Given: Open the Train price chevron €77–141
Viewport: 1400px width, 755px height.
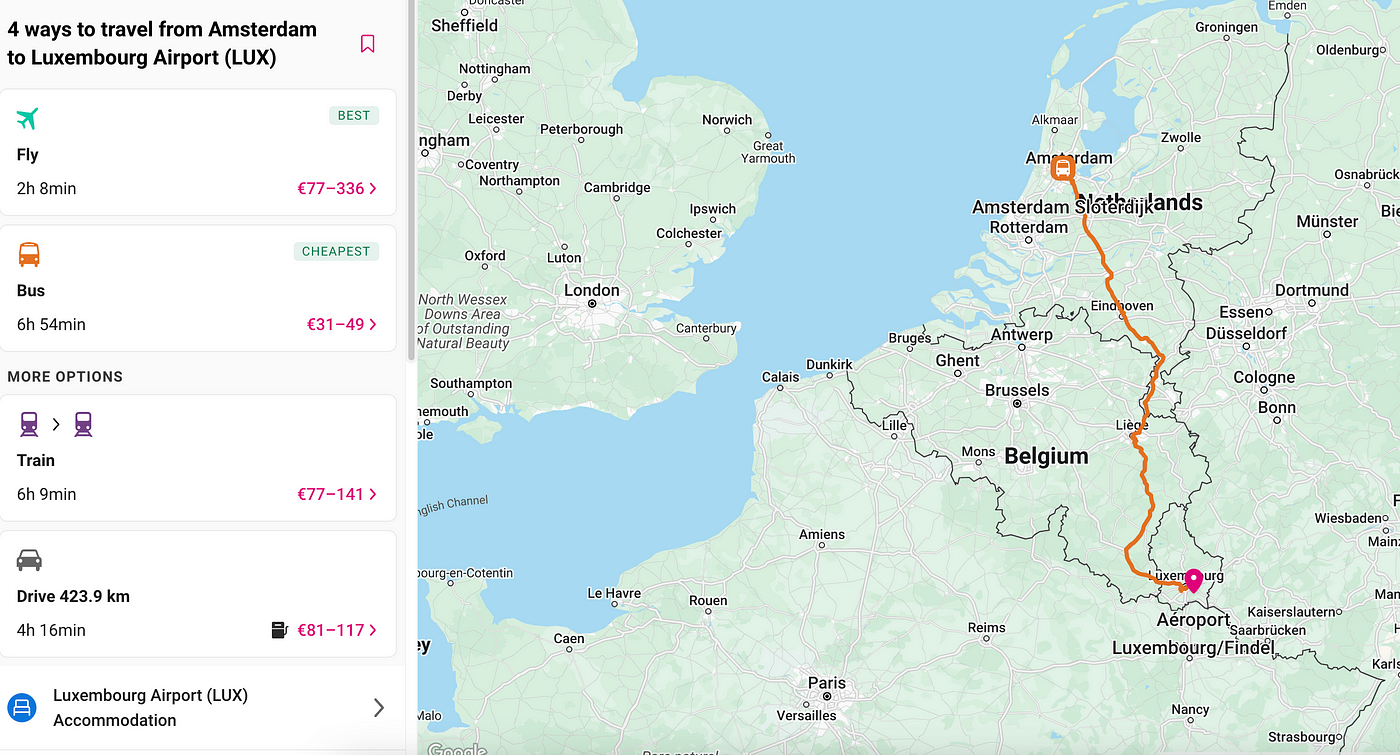Looking at the screenshot, I should (373, 494).
